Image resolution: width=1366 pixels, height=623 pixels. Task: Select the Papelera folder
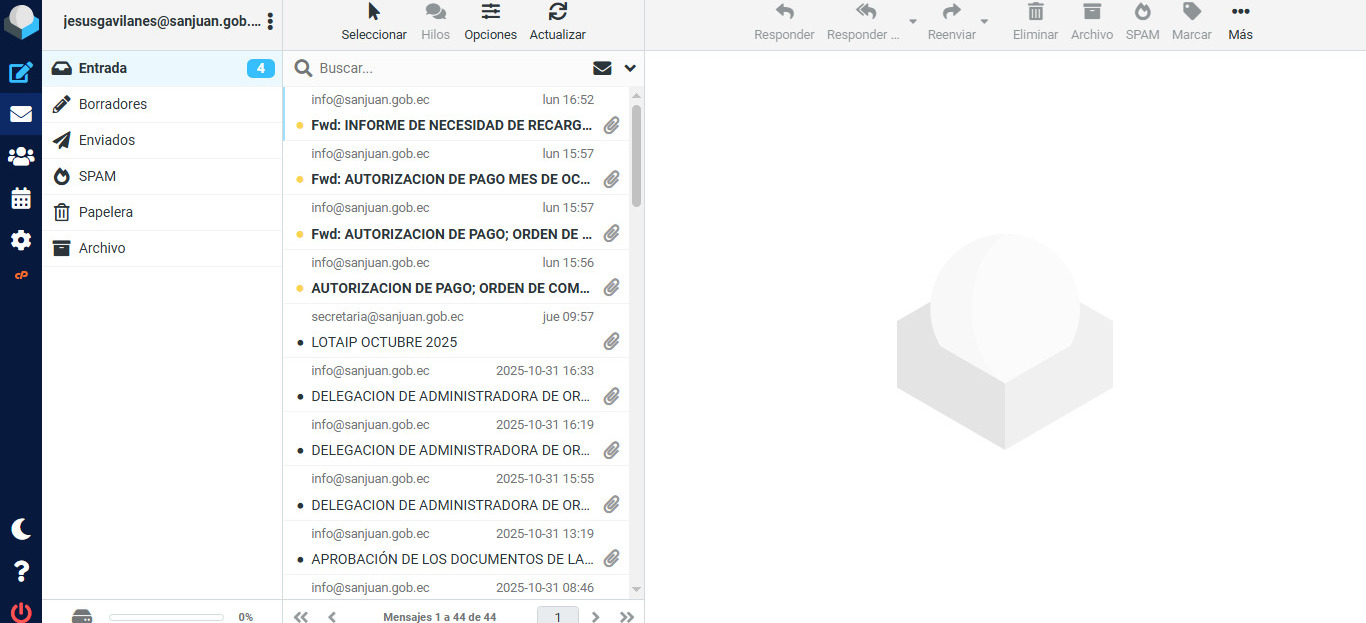(106, 212)
